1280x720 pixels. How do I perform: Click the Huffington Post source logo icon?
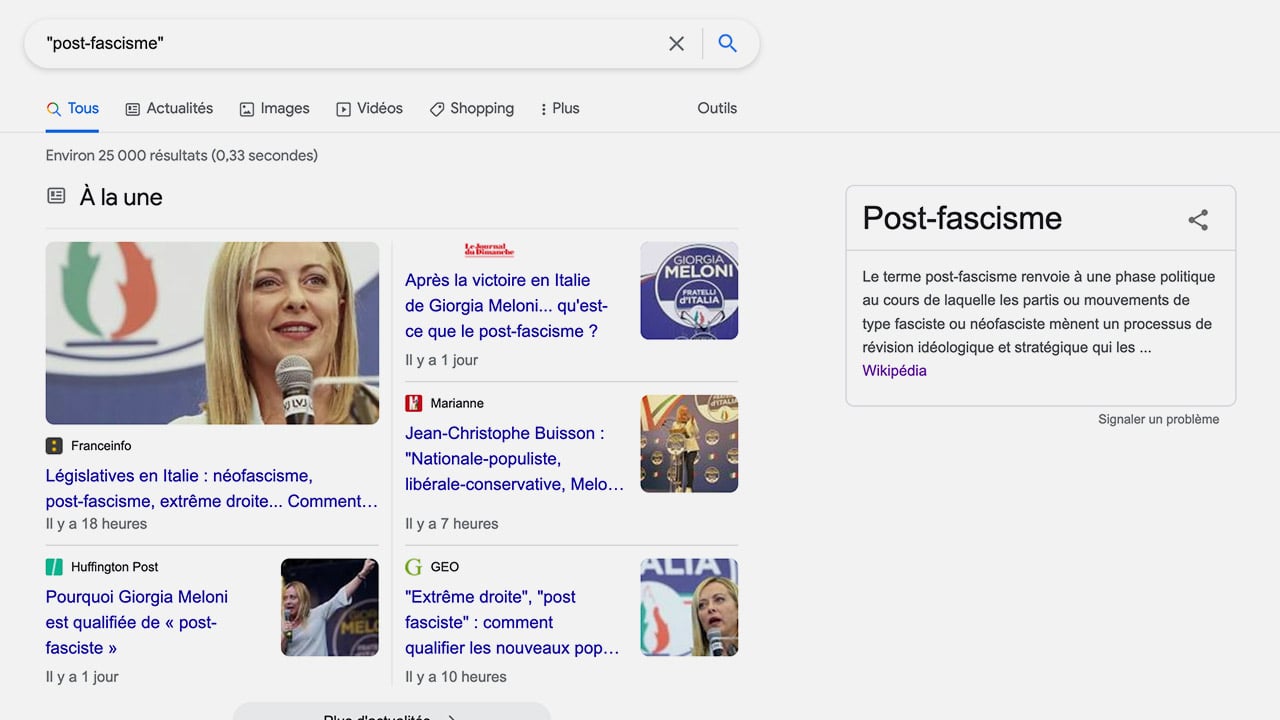pos(54,567)
